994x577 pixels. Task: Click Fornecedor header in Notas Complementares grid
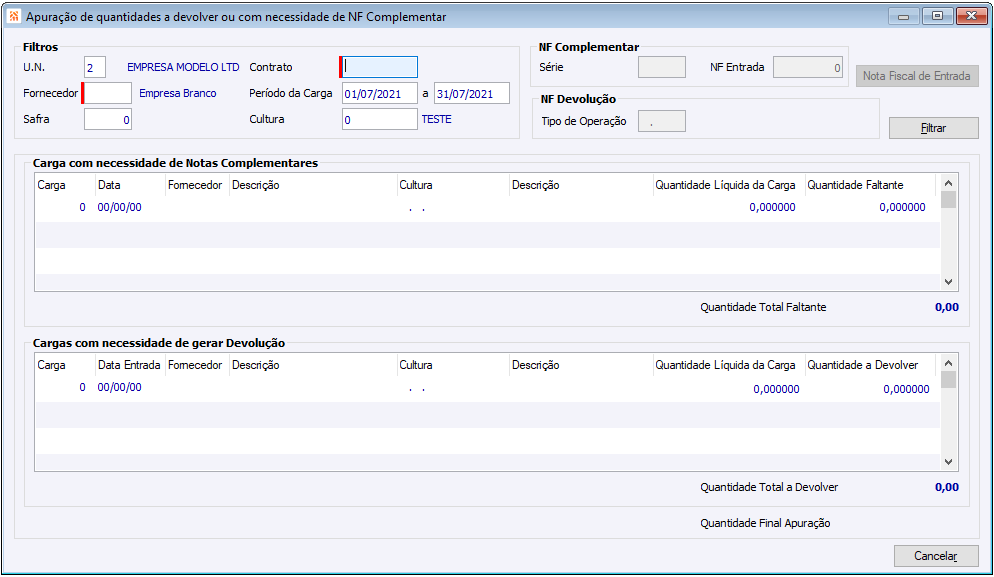pos(195,185)
